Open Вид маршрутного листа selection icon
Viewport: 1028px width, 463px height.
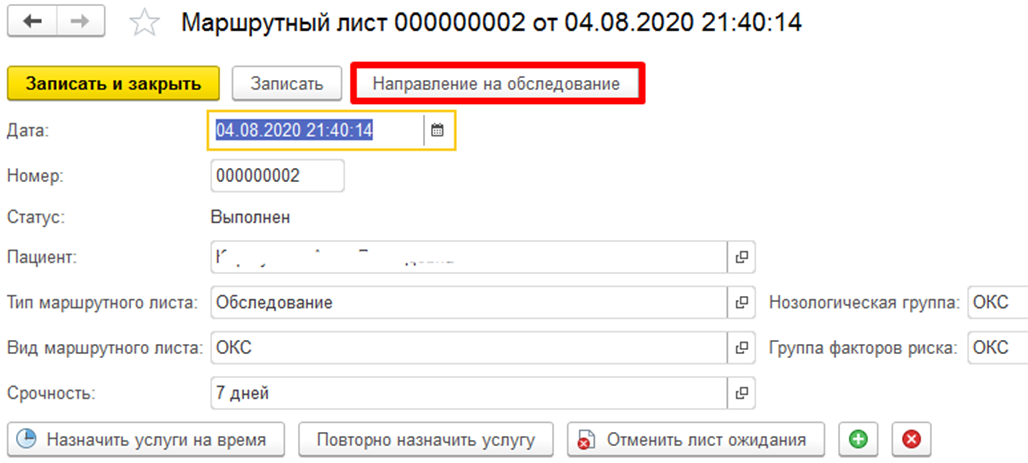click(x=741, y=347)
